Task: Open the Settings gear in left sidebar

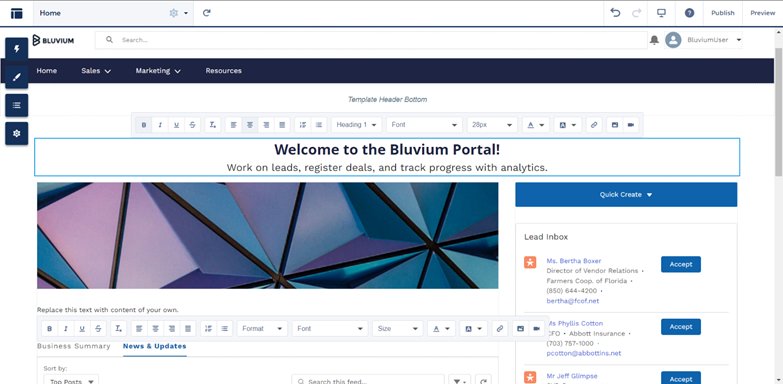Action: coord(17,134)
